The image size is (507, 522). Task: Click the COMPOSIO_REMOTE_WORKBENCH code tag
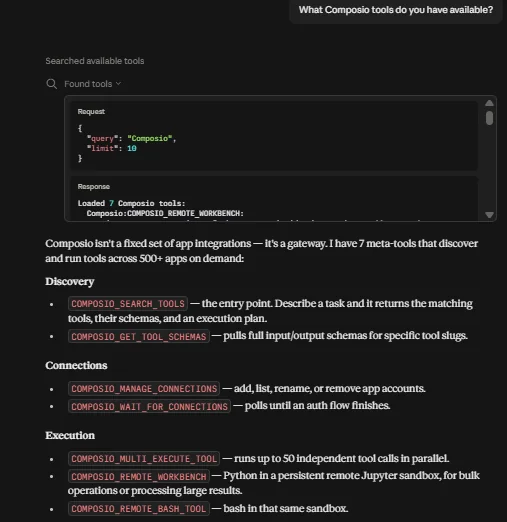point(139,476)
